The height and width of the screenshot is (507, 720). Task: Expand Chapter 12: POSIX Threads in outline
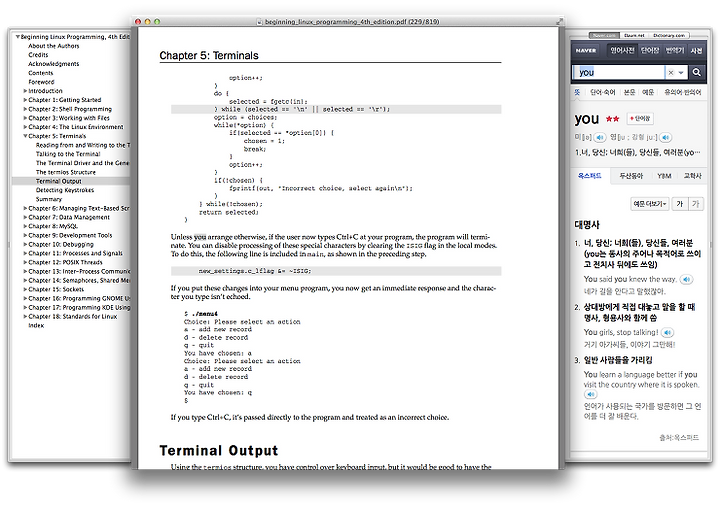(x=25, y=262)
